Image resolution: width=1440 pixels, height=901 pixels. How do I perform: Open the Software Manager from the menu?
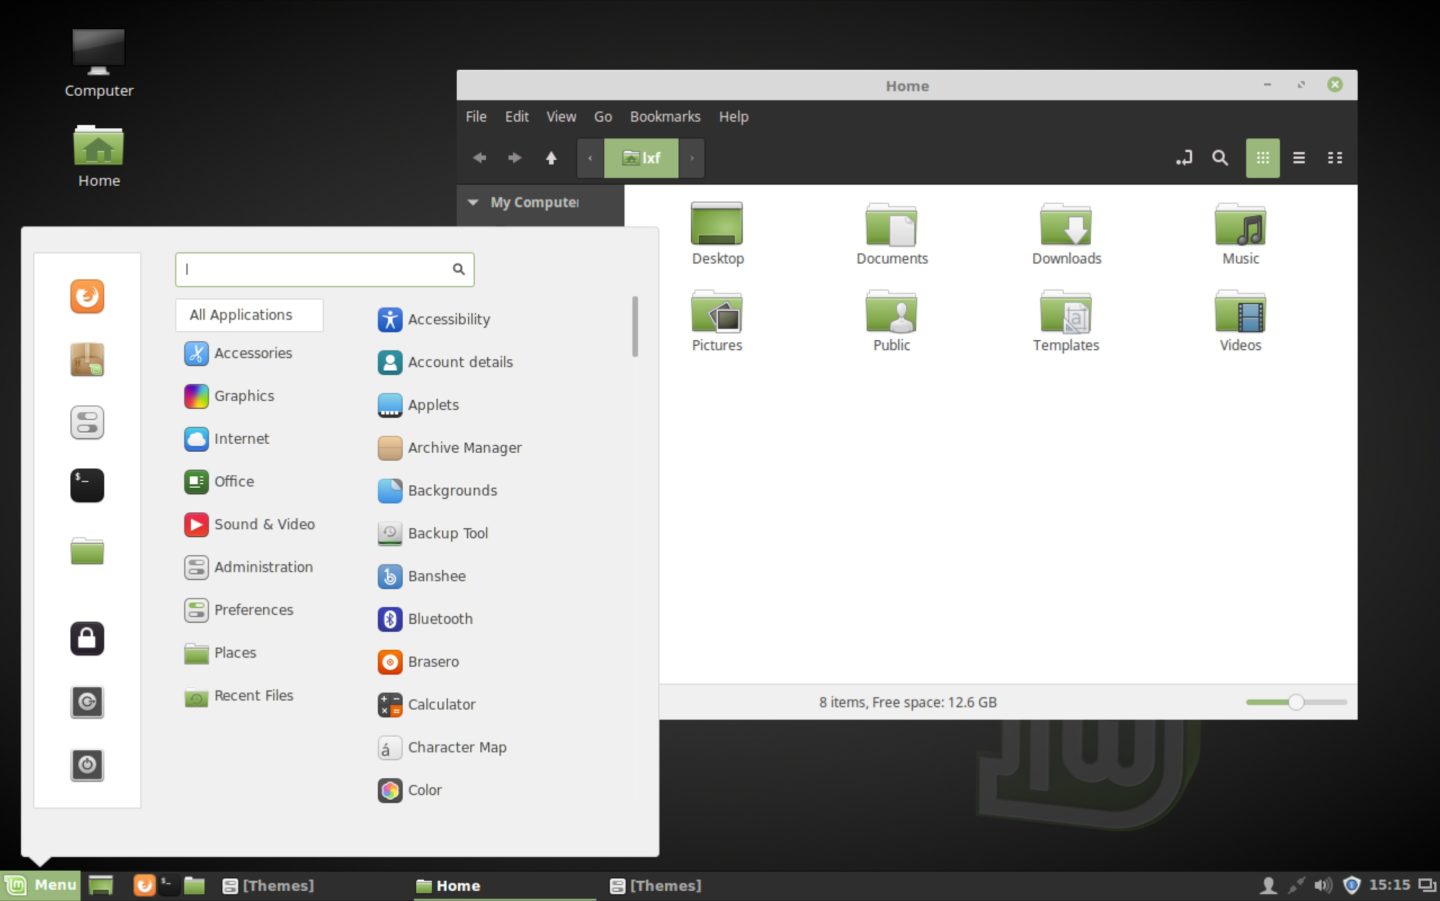click(87, 359)
